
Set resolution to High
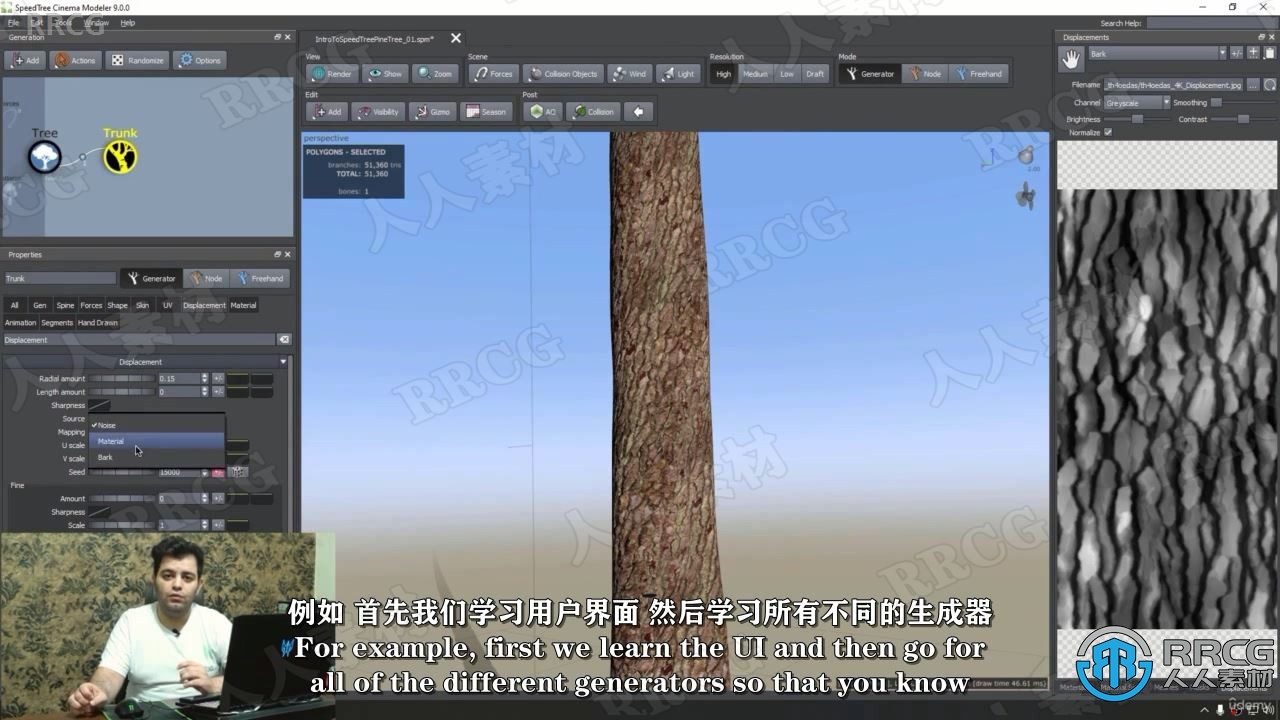click(x=723, y=74)
